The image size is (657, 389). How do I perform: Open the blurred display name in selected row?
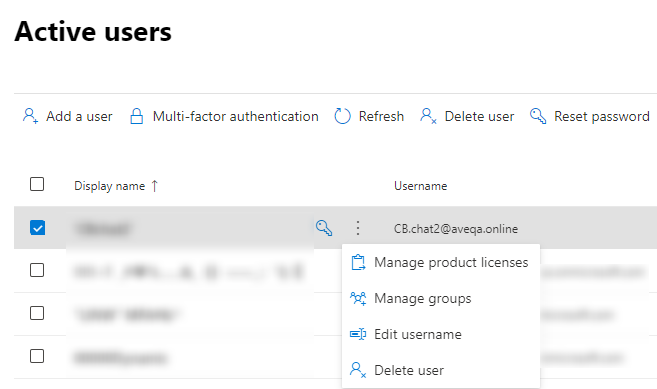coord(103,229)
